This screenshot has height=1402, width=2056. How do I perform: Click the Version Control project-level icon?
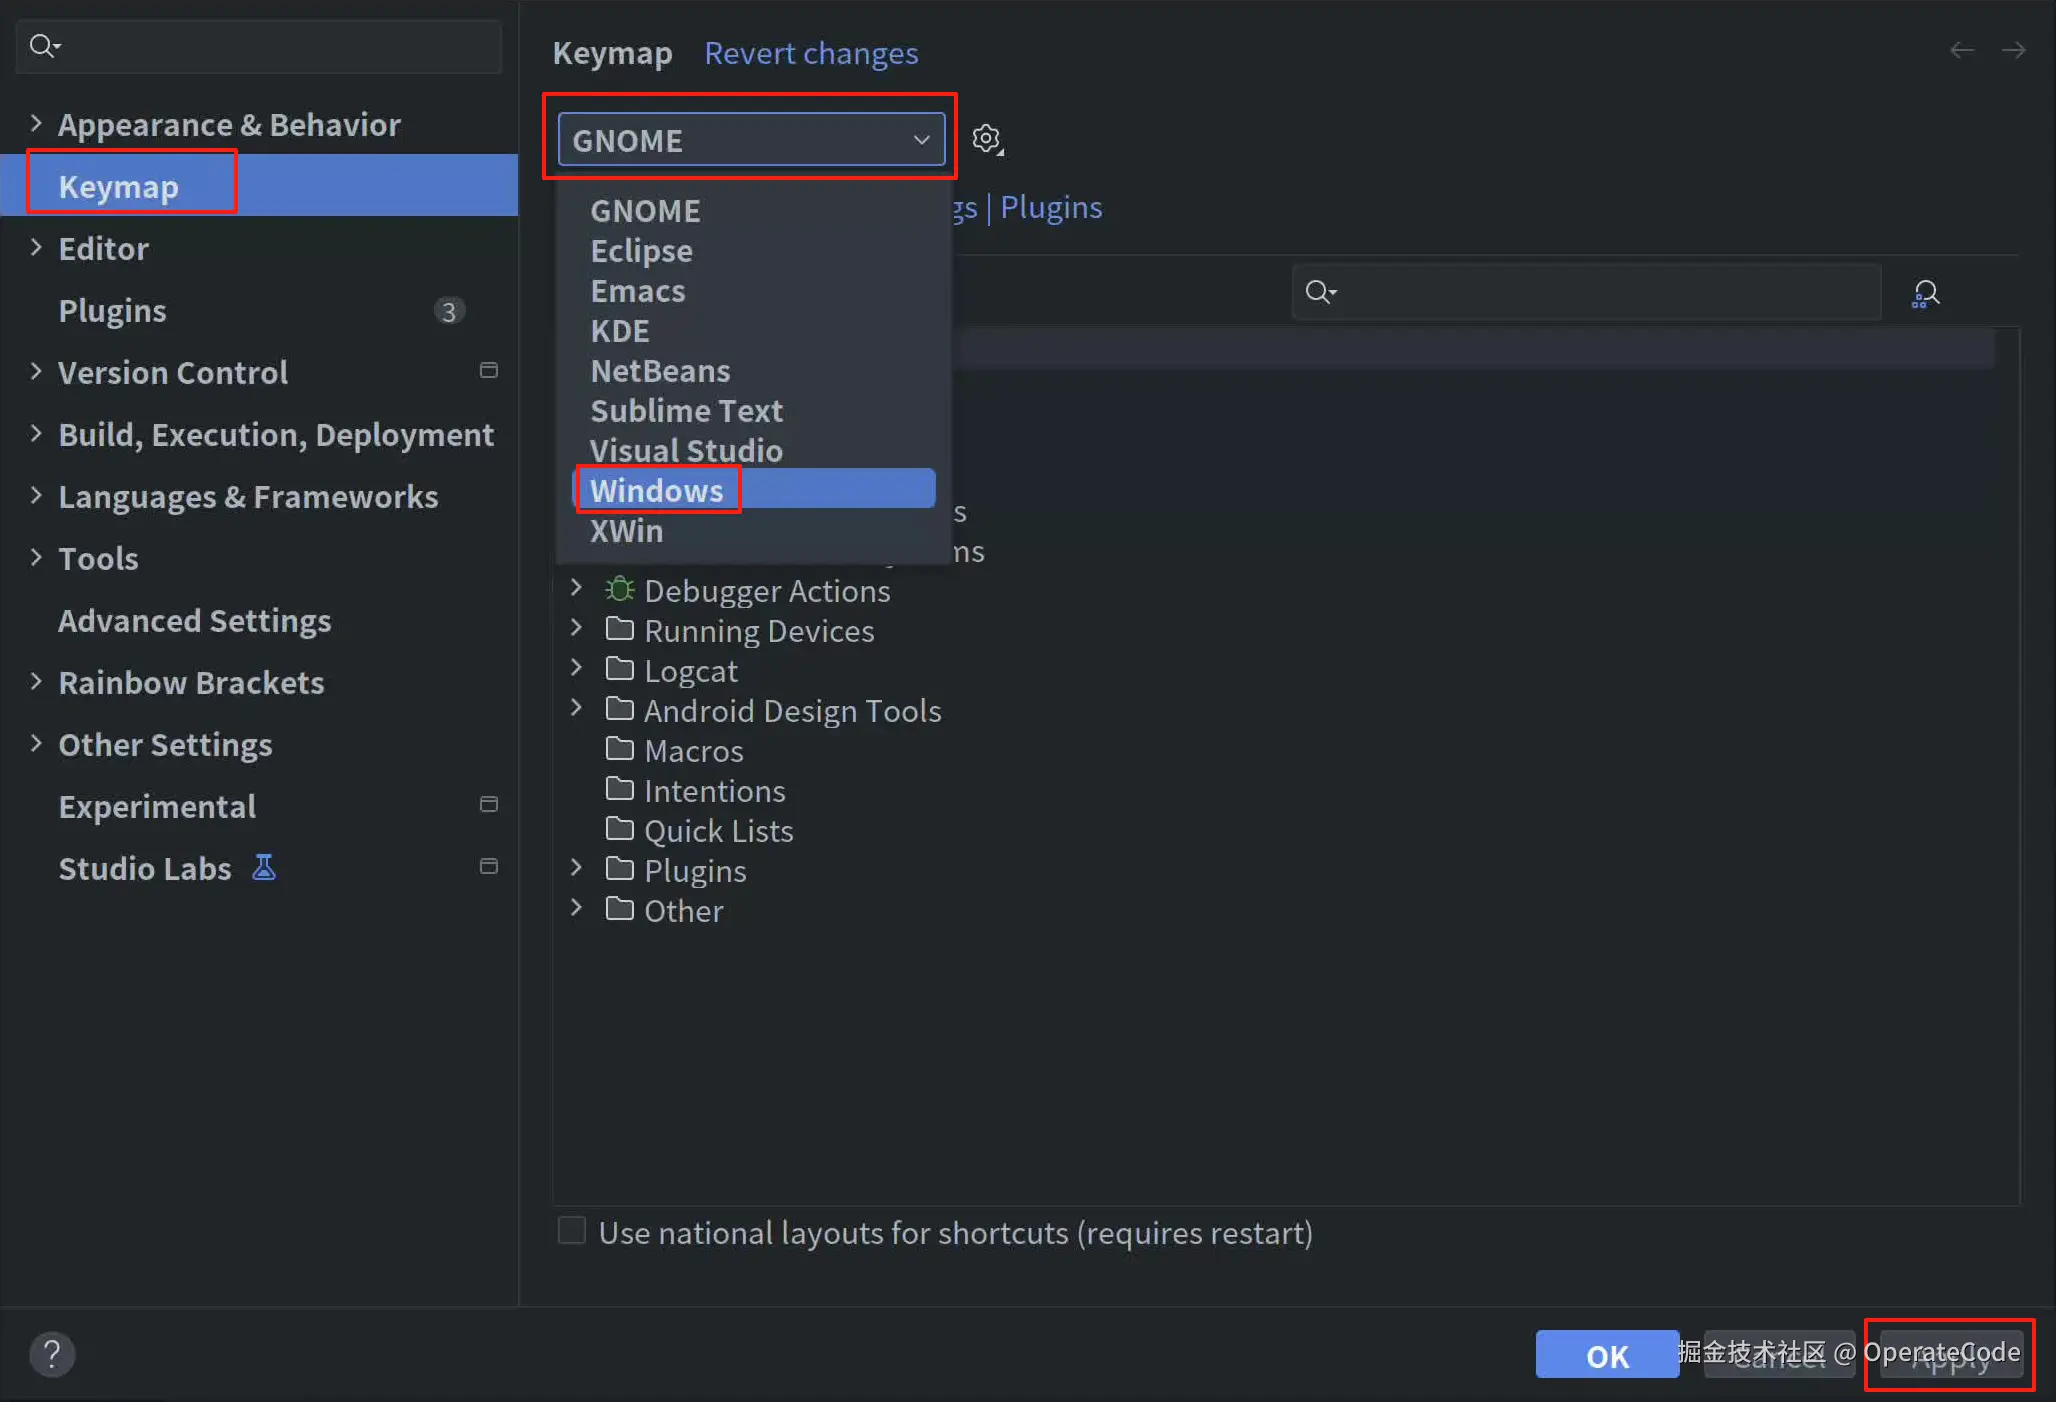(x=489, y=371)
